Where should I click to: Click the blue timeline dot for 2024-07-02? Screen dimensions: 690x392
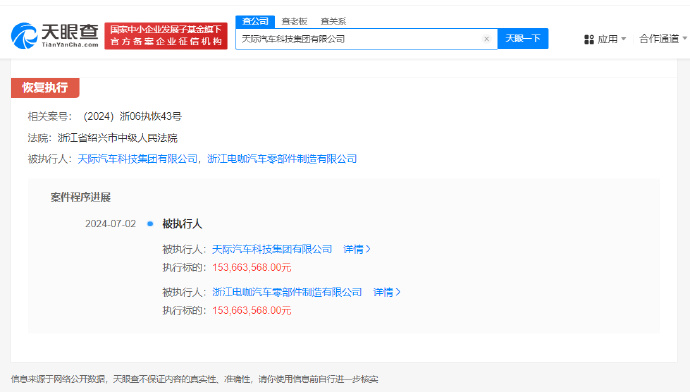point(150,224)
